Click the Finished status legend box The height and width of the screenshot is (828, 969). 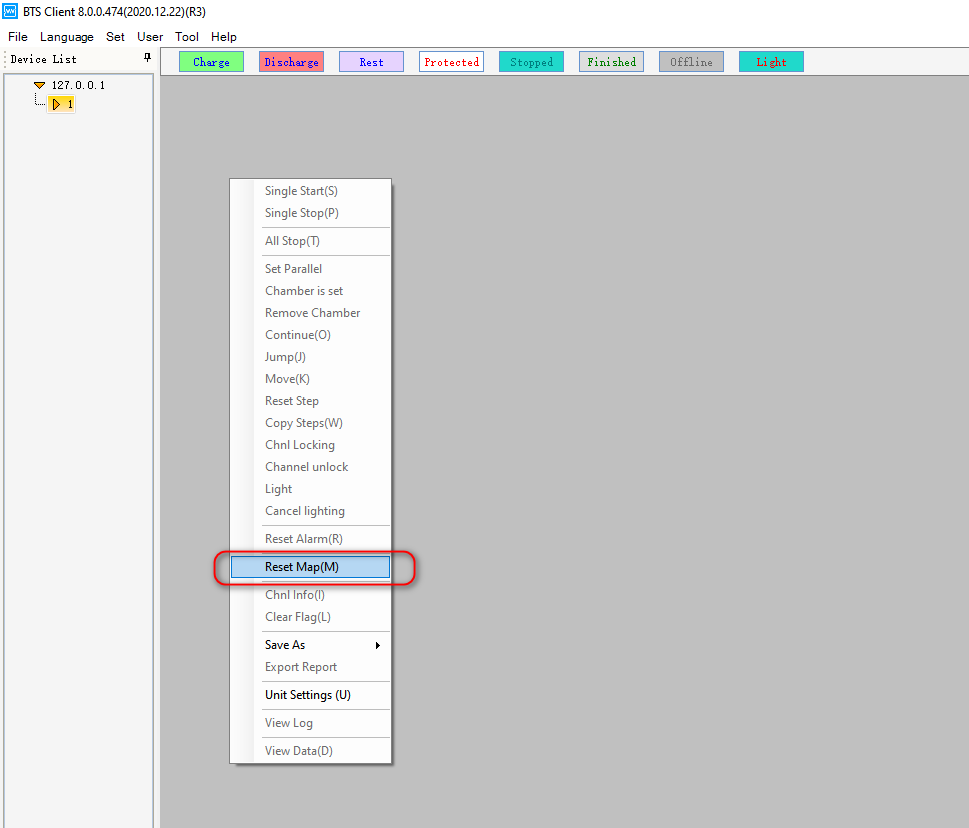[611, 62]
